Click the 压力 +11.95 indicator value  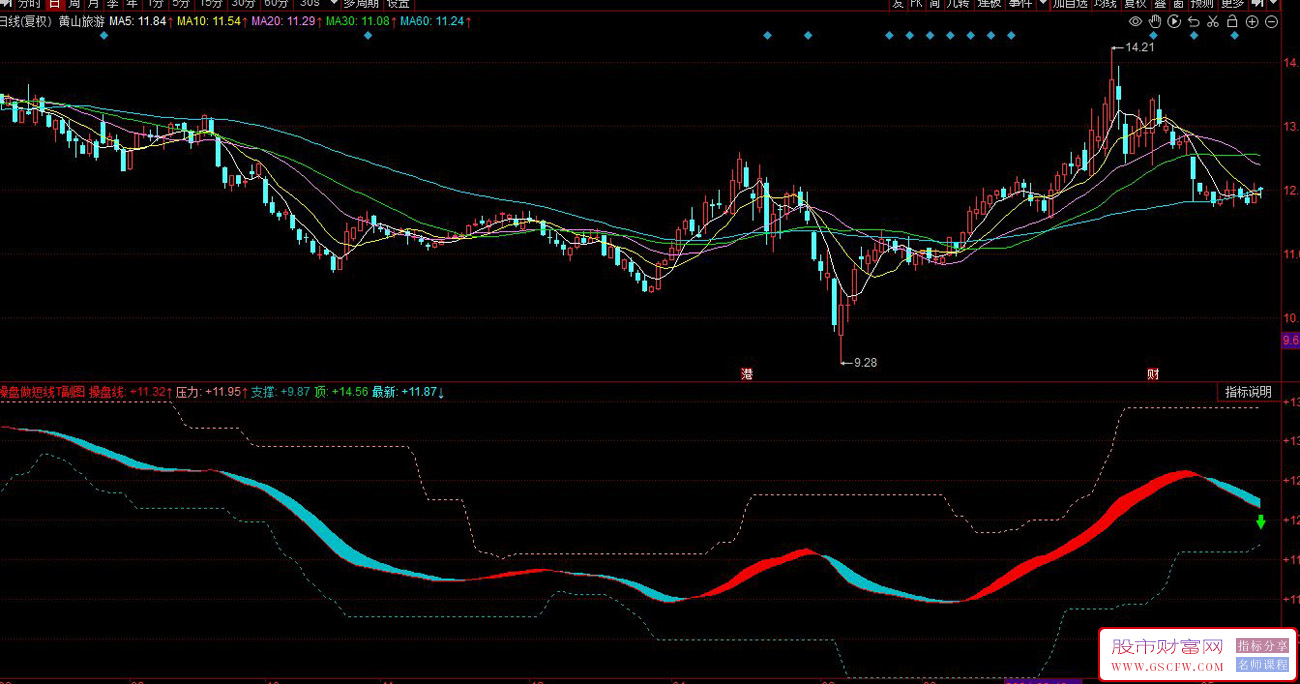click(210, 392)
